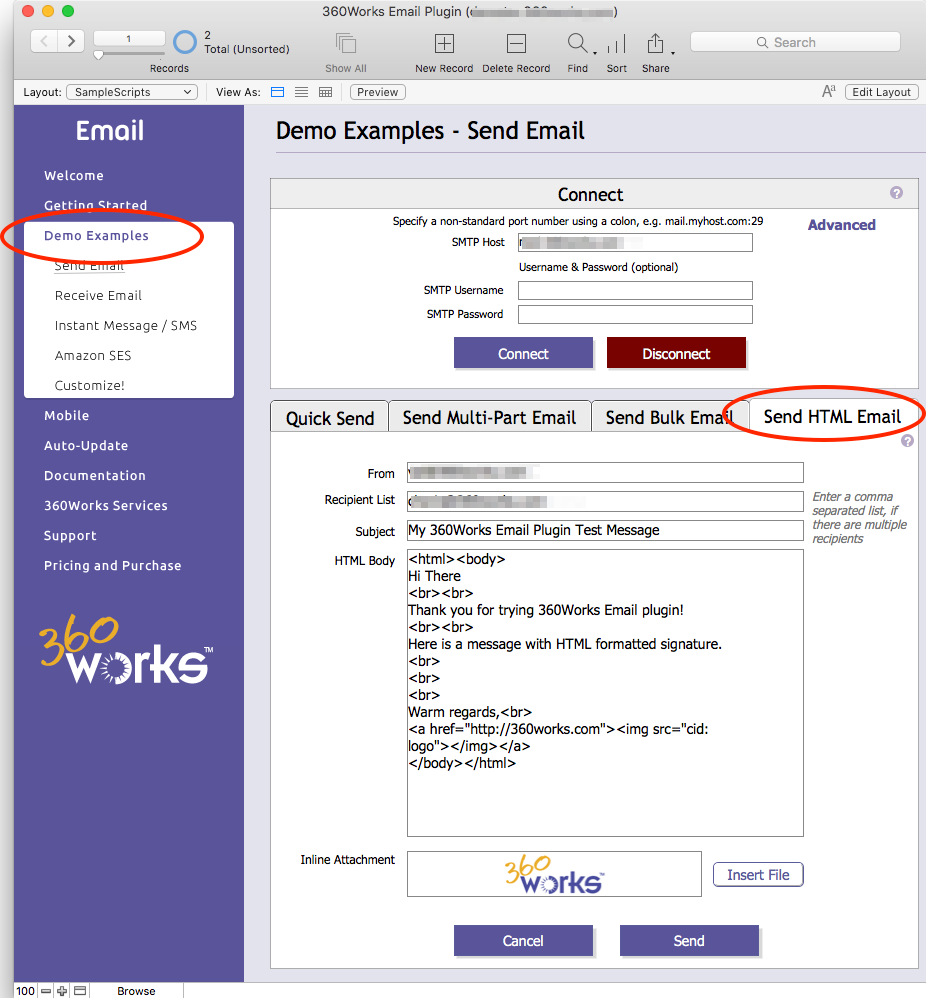Click the toolbar Search field

click(x=795, y=43)
